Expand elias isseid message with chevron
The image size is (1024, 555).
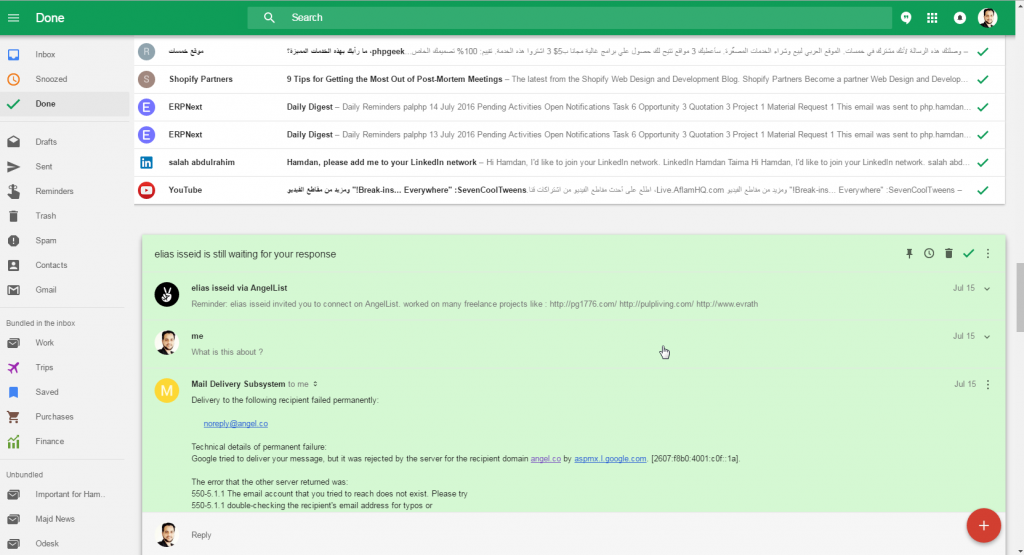click(x=987, y=288)
